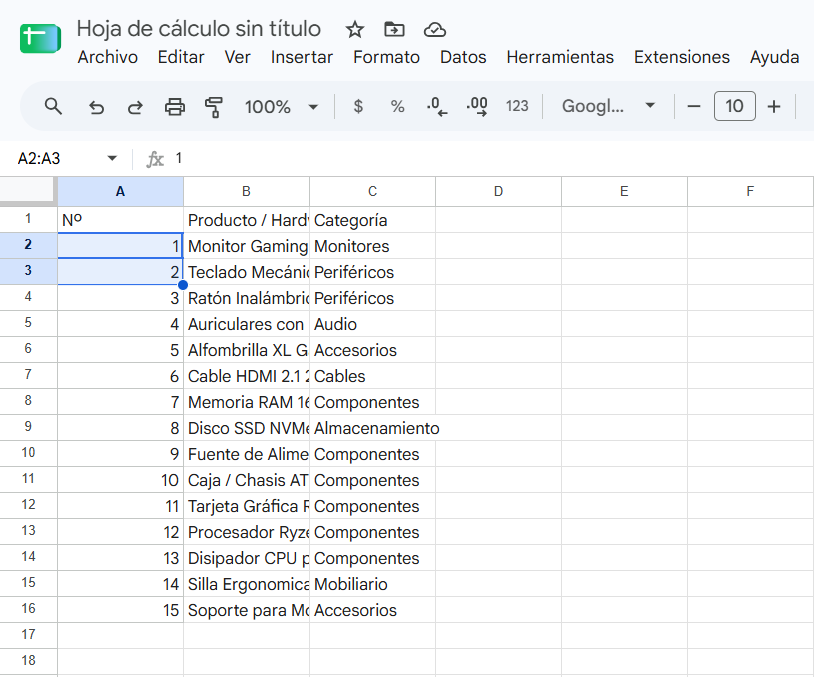Star this spreadsheet

pyautogui.click(x=355, y=30)
